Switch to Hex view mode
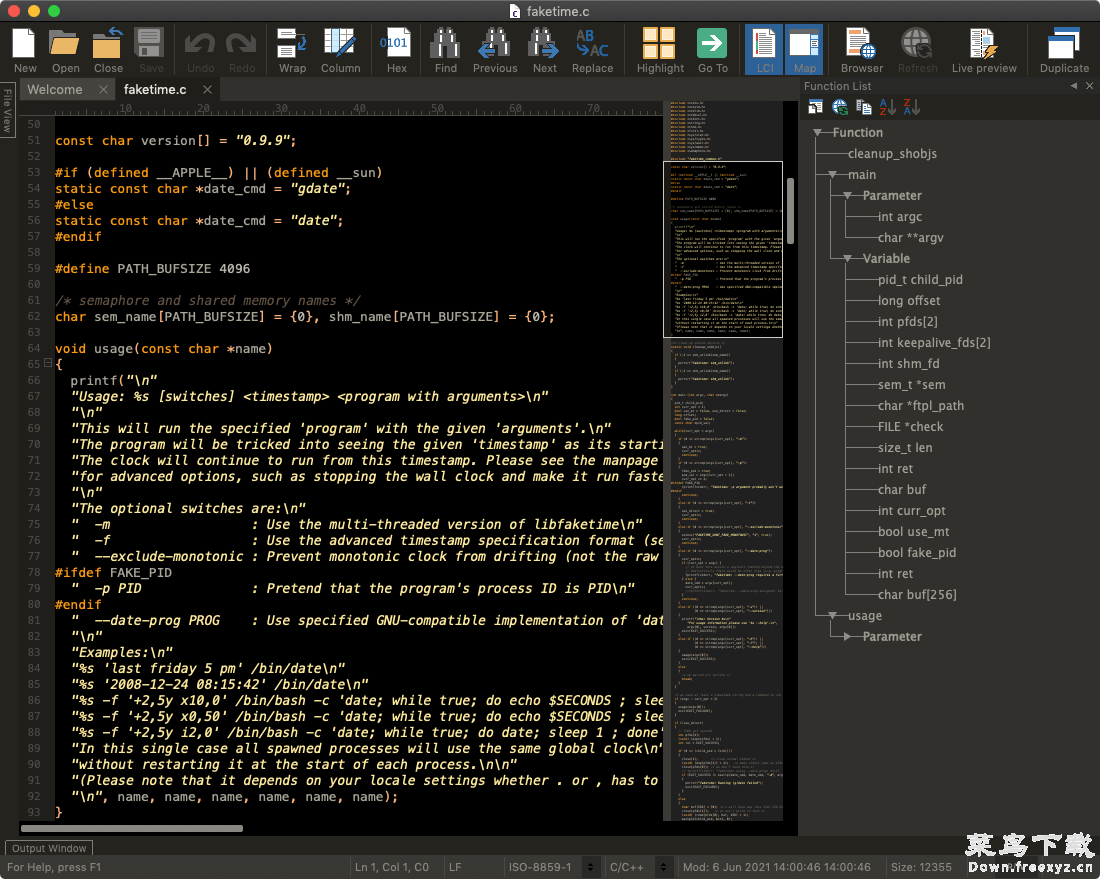 tap(396, 50)
